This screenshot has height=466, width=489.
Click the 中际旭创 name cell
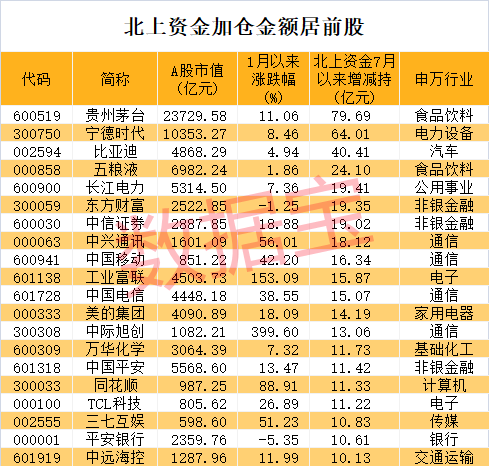(115, 331)
